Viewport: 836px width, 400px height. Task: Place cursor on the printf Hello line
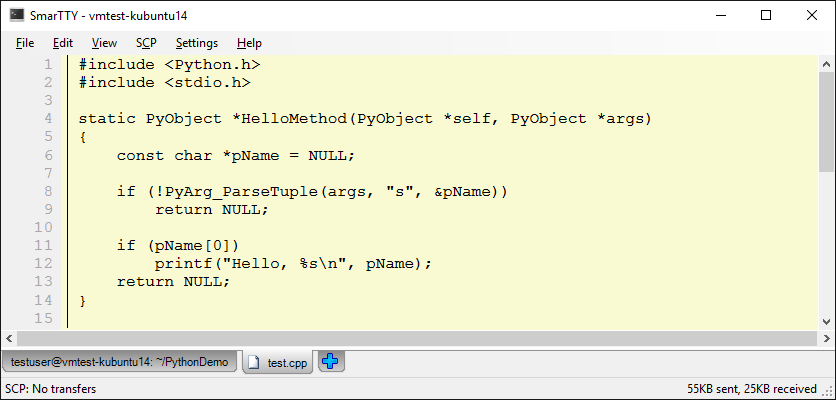[292, 264]
